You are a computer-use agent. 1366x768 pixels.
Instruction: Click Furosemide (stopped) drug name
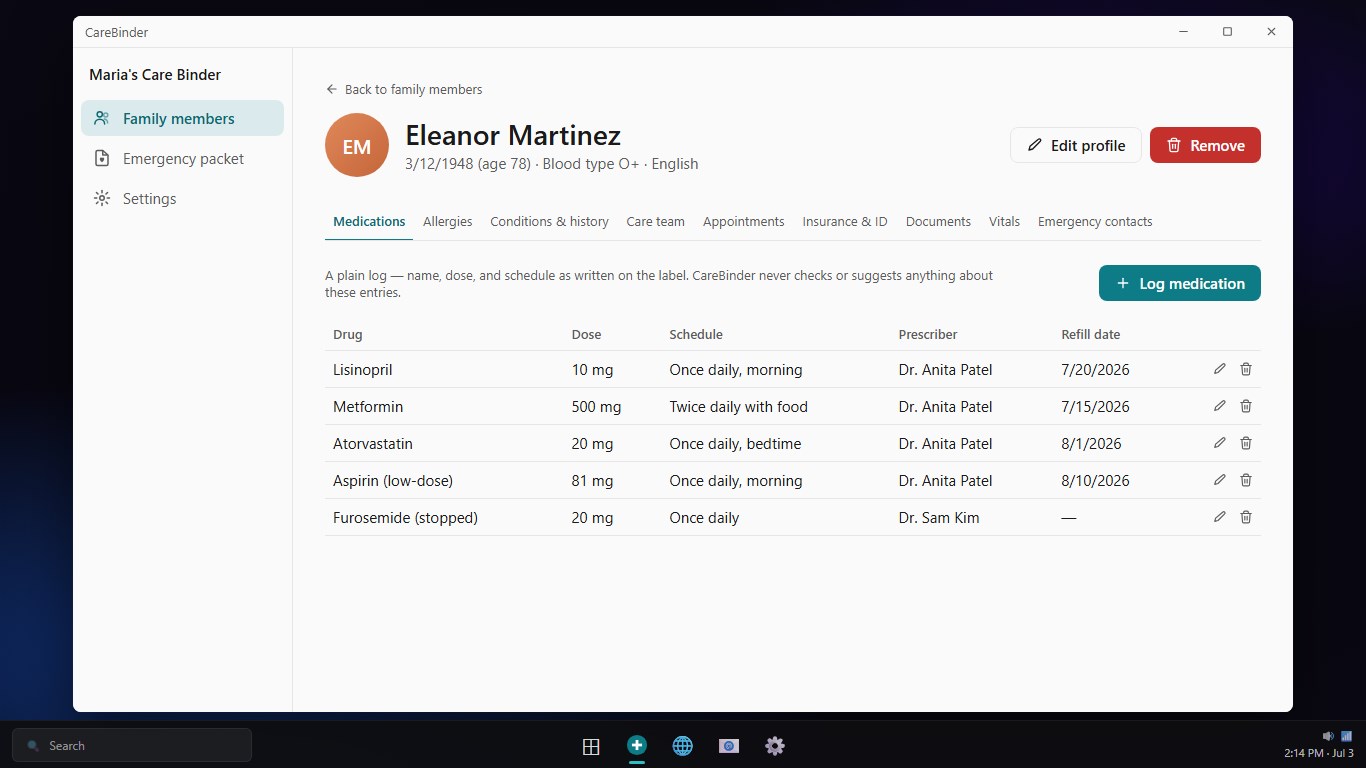406,517
